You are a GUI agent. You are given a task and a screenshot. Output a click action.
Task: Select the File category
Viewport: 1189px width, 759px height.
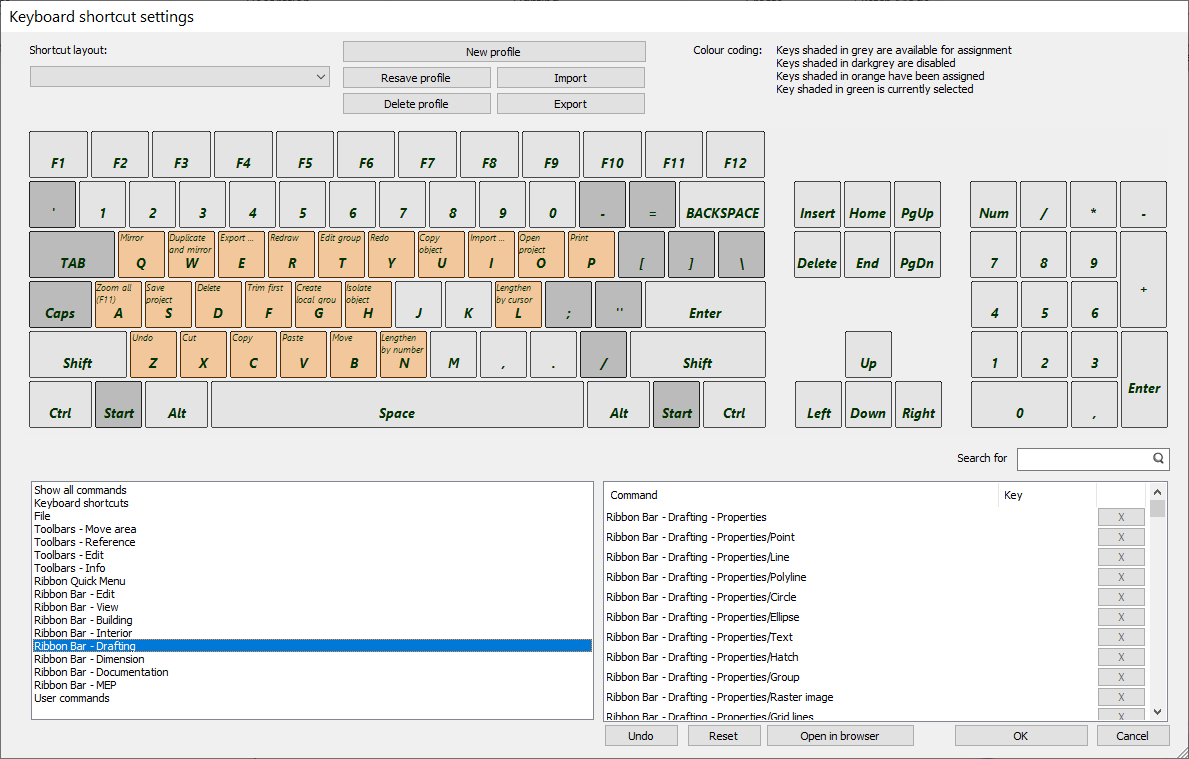pyautogui.click(x=312, y=516)
